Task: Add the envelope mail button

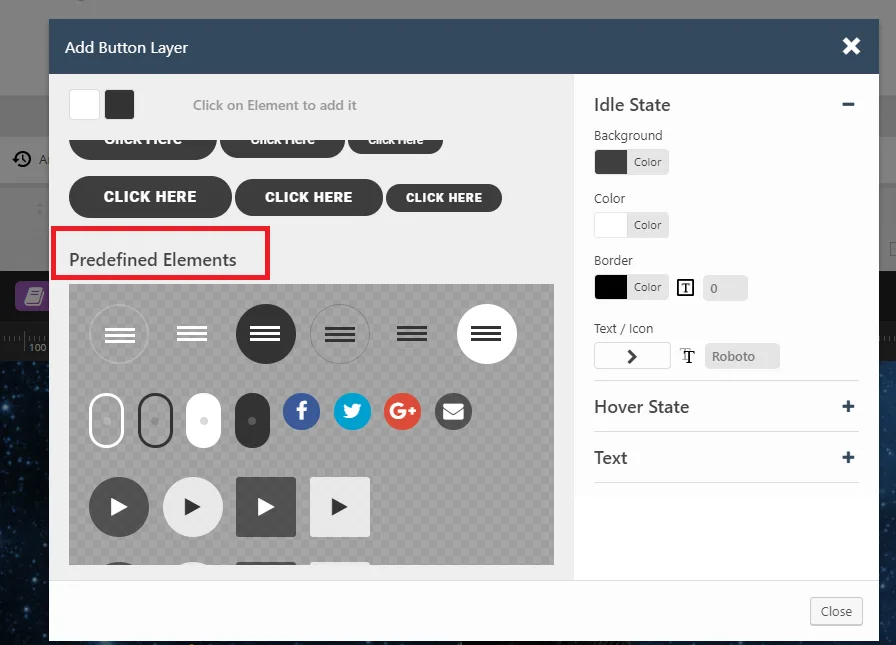Action: 453,411
